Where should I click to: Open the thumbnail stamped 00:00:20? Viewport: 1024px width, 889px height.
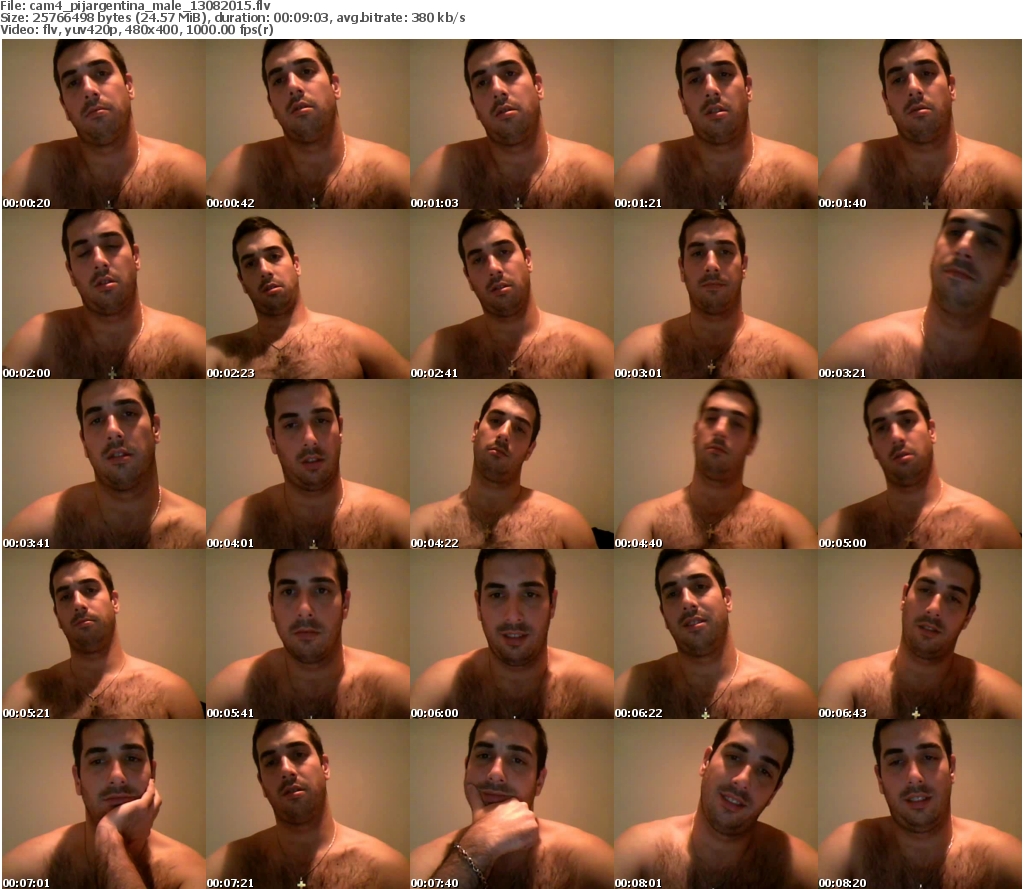click(x=104, y=124)
